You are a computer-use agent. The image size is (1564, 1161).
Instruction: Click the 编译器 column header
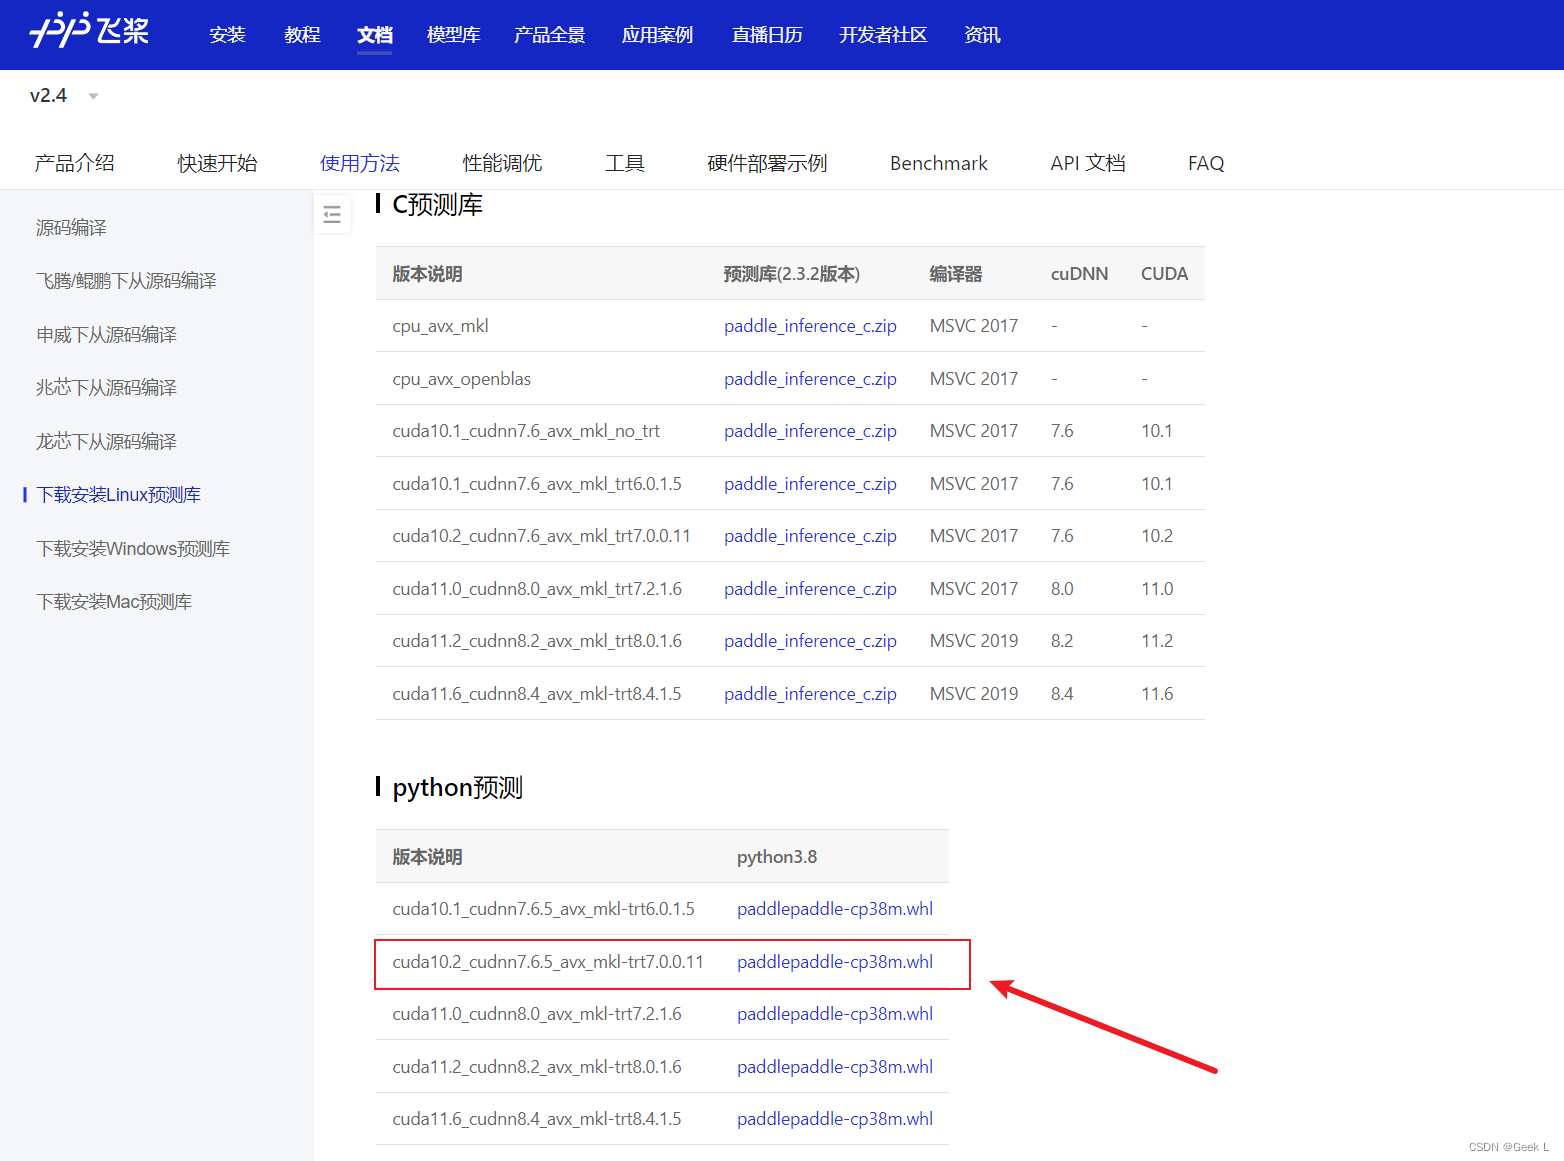(x=956, y=274)
